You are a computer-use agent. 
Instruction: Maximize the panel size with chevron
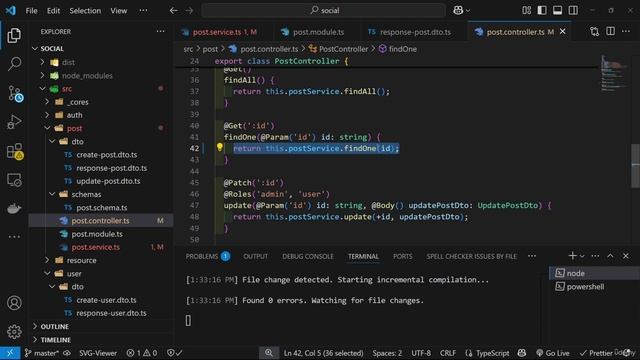tap(610, 256)
